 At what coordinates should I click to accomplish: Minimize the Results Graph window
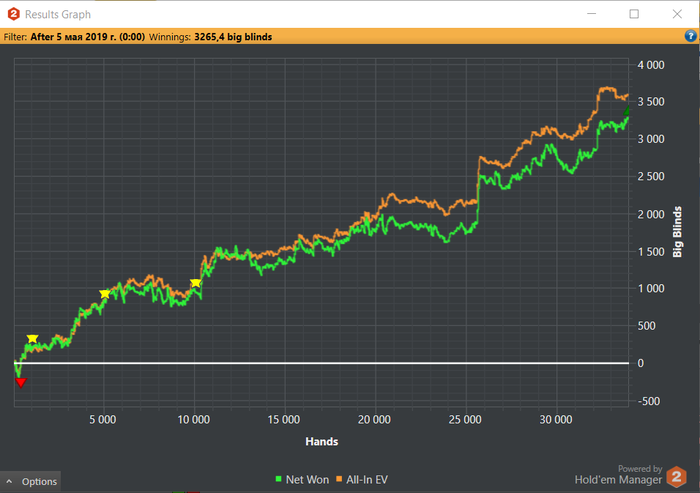click(592, 14)
